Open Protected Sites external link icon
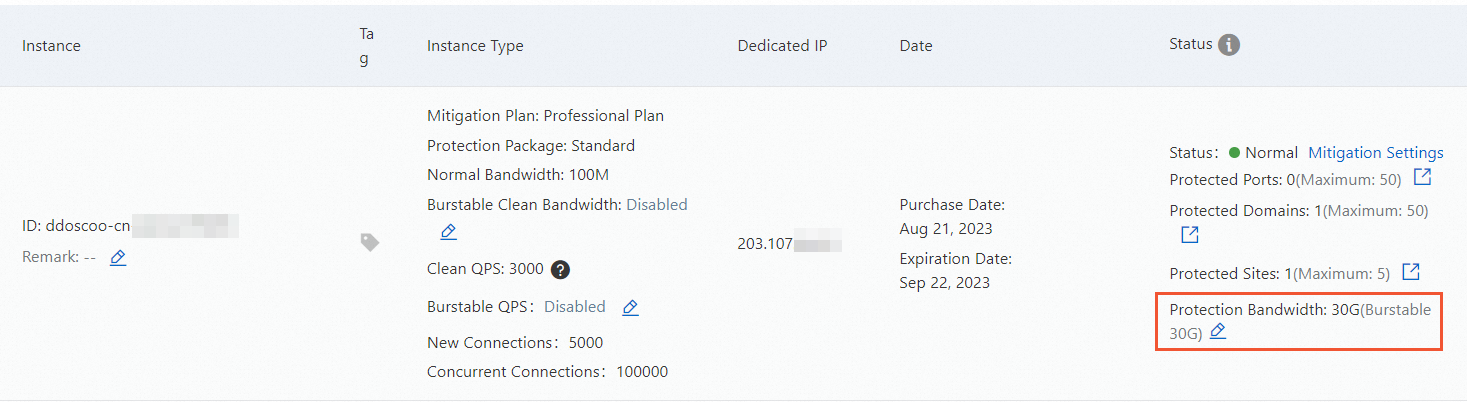Viewport: 1467px width, 402px height. point(1410,272)
